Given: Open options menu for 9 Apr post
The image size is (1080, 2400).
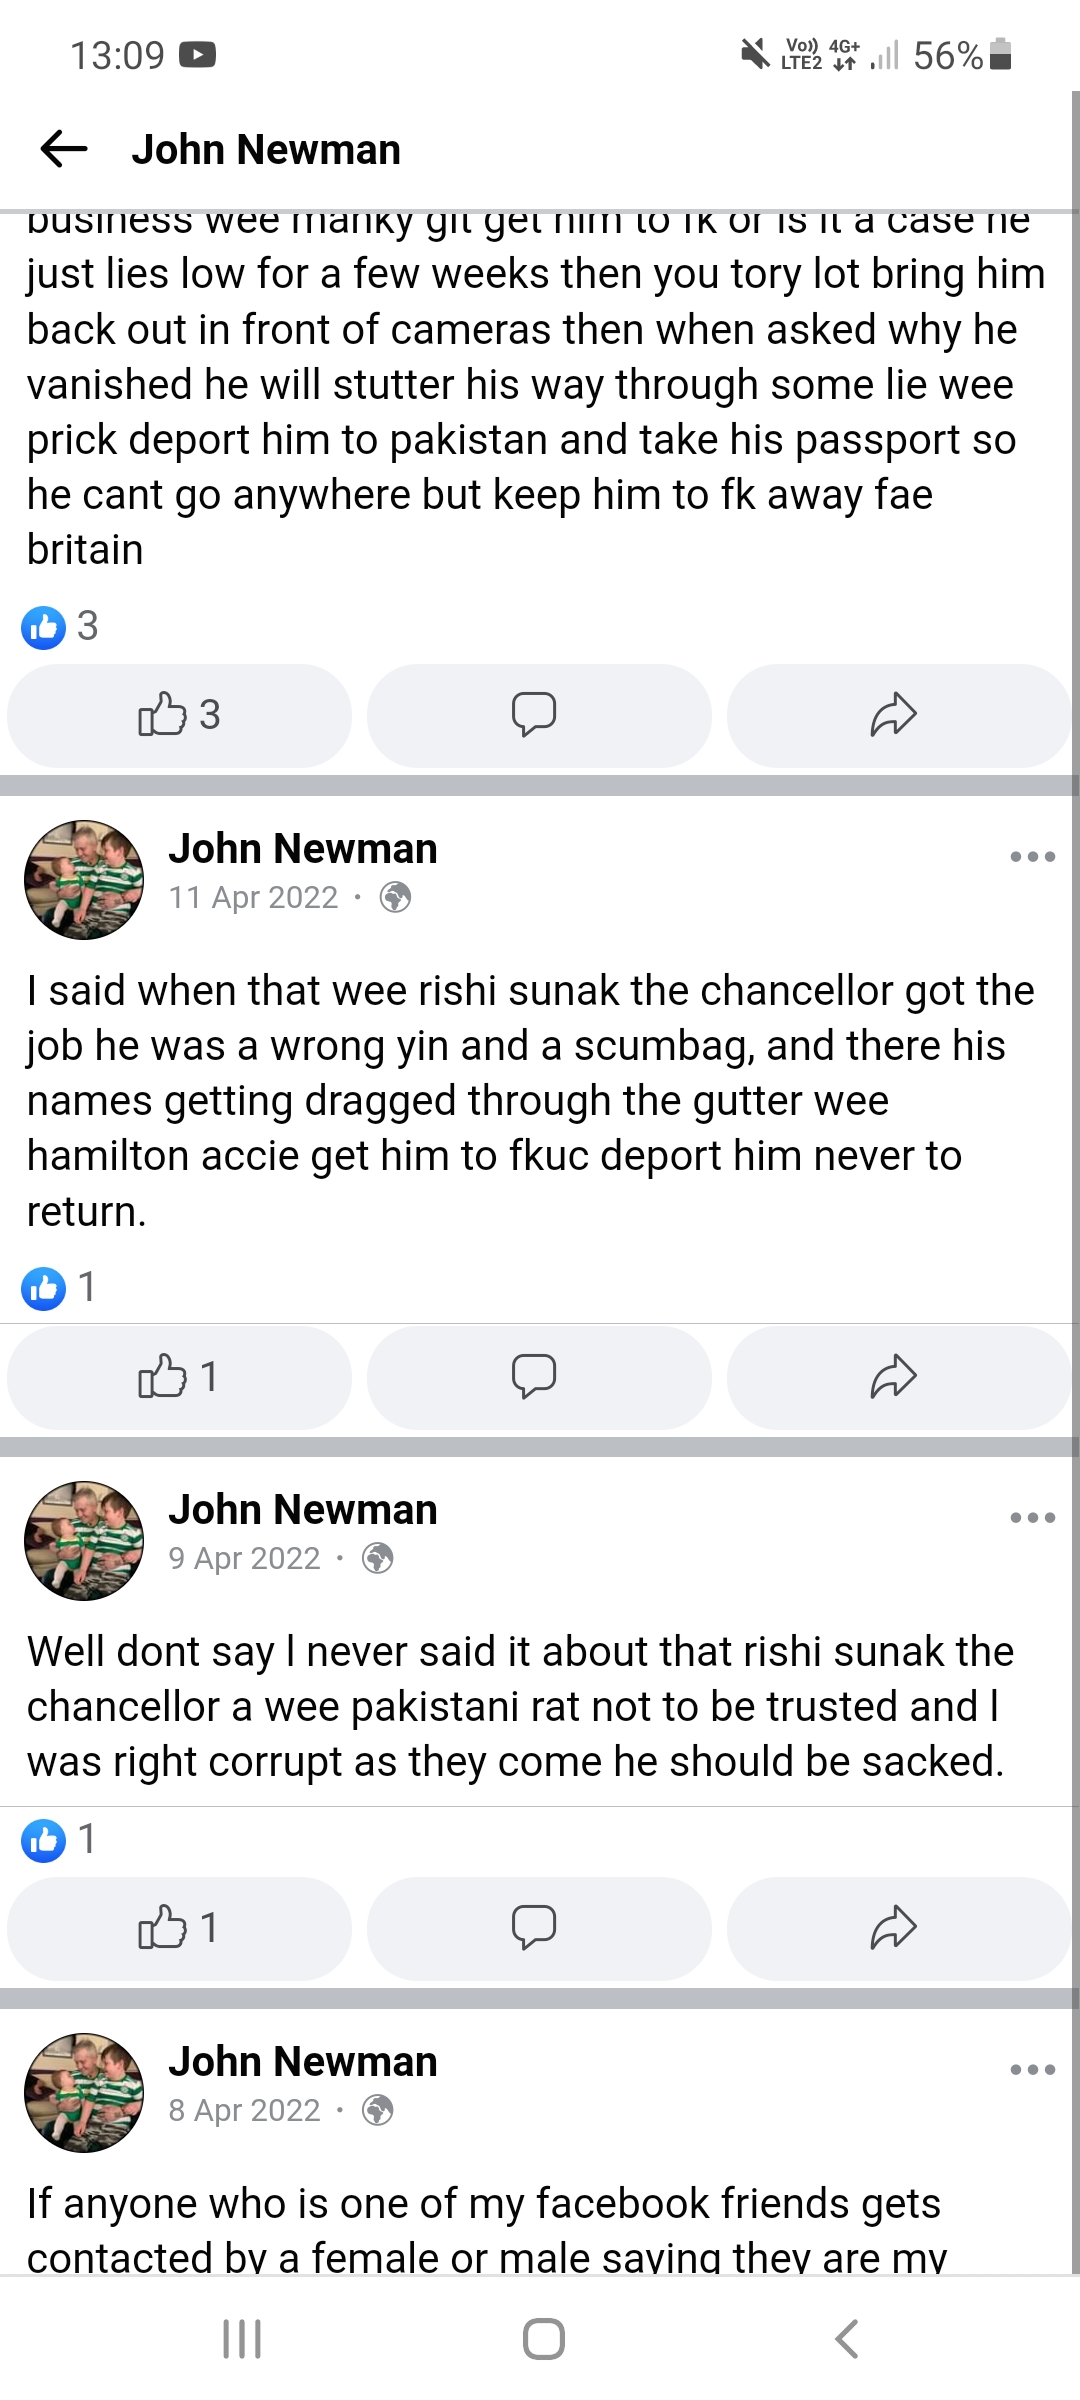Looking at the screenshot, I should [1032, 1518].
